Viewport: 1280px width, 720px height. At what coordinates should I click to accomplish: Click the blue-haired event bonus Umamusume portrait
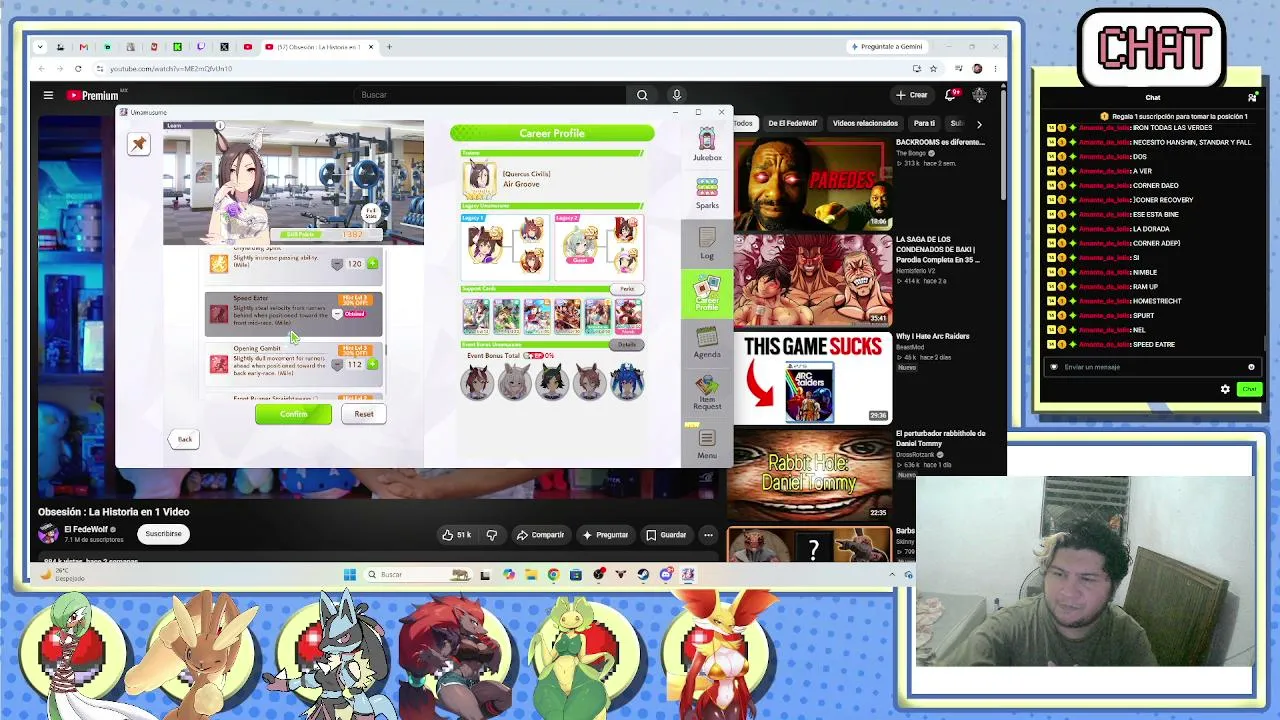(627, 382)
